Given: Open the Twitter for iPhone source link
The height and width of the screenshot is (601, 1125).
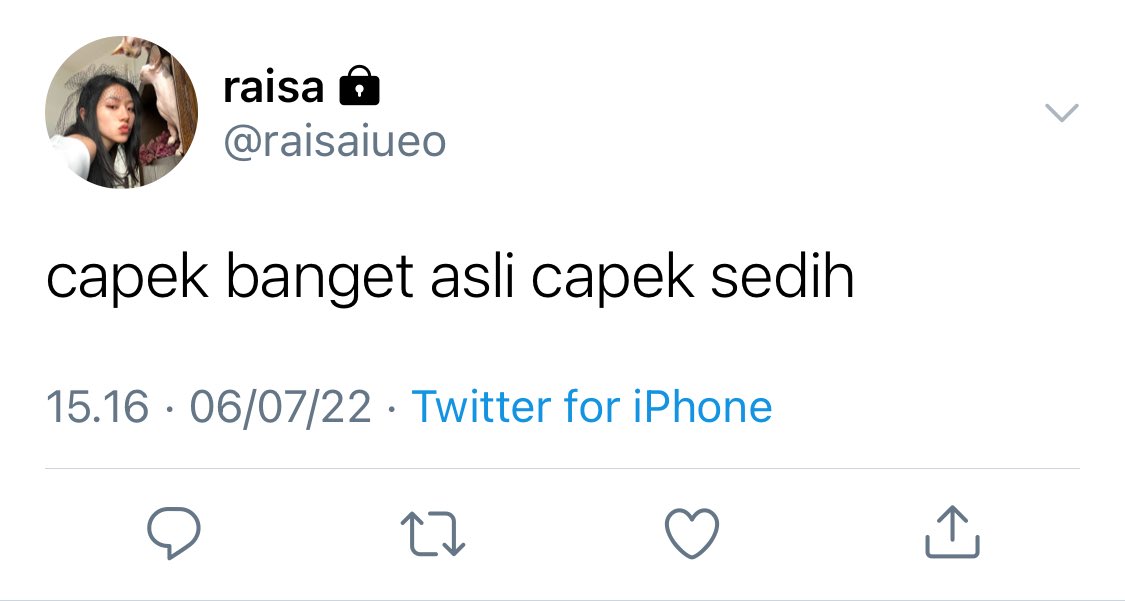Looking at the screenshot, I should point(592,406).
